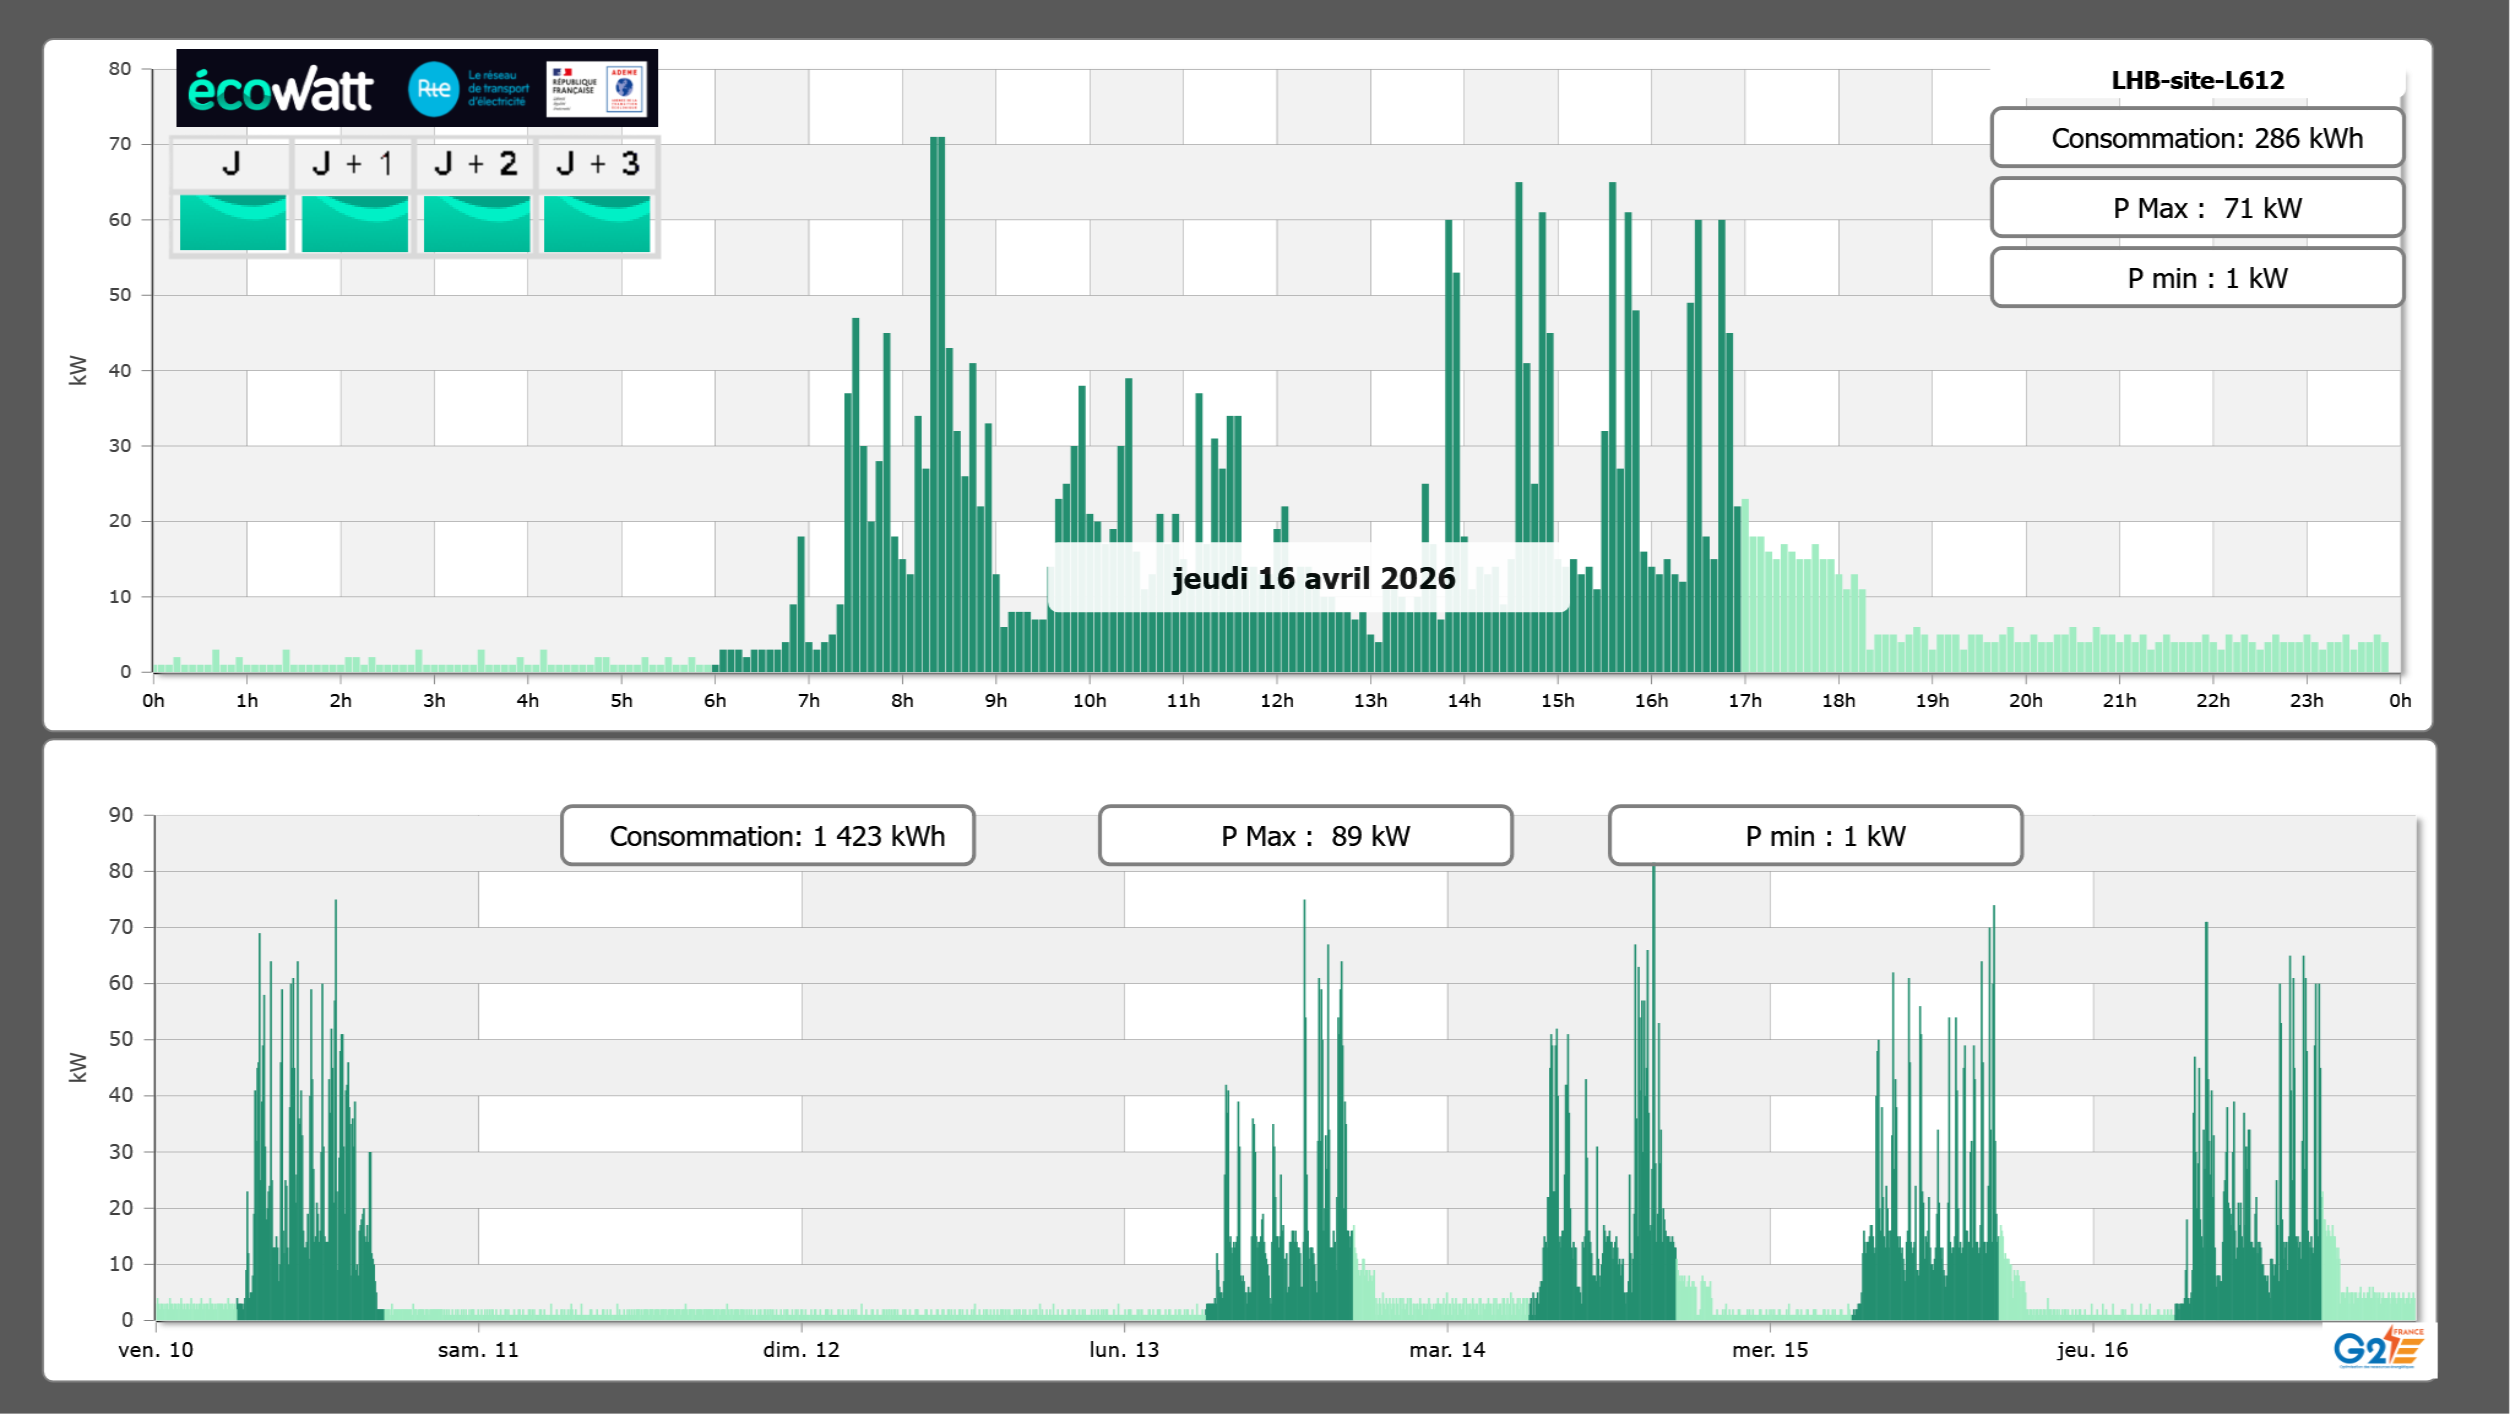The width and height of the screenshot is (2511, 1415).
Task: Select the J + 3 day header
Action: (597, 163)
